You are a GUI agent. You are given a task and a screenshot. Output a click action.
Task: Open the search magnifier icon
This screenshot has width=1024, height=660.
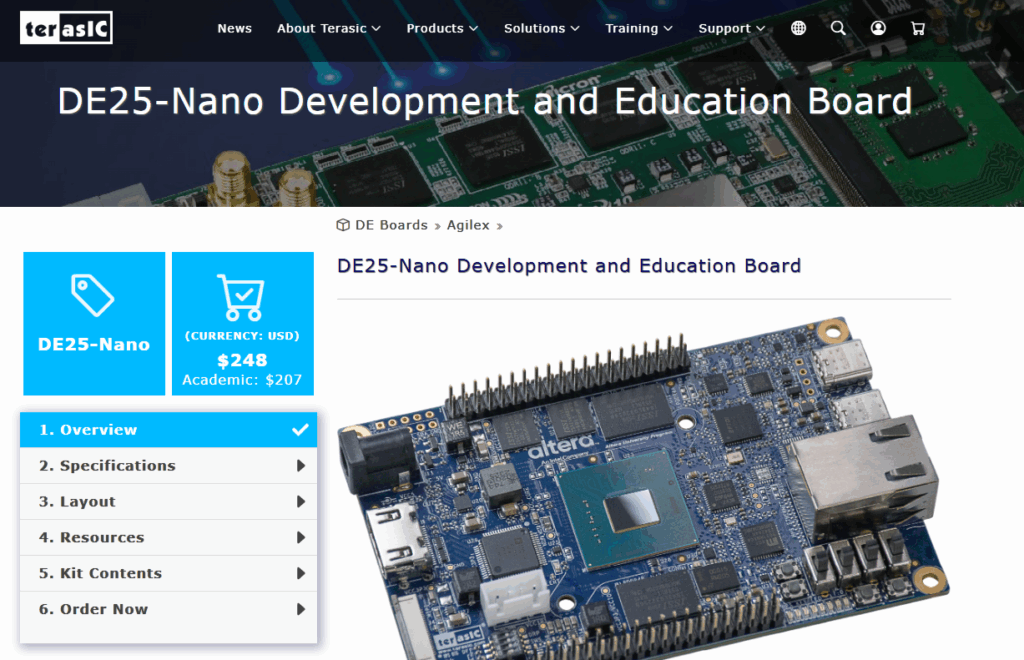[x=838, y=28]
